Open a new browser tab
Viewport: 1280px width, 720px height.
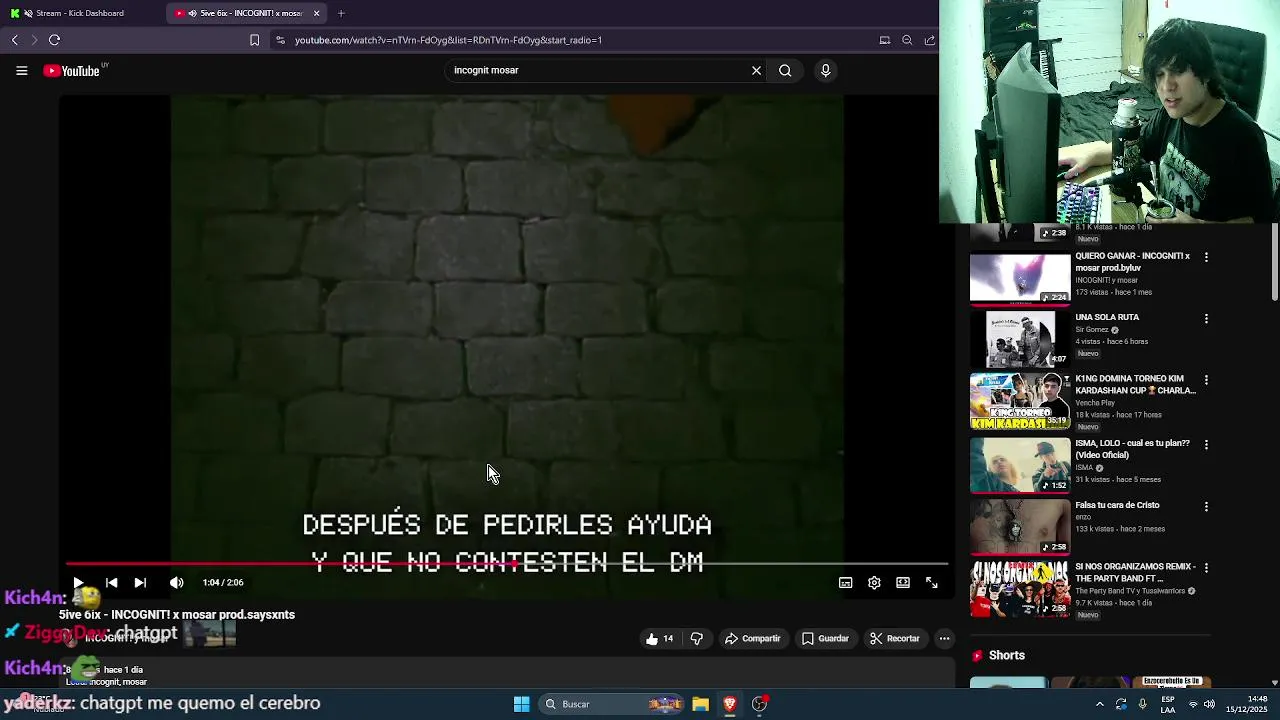341,13
